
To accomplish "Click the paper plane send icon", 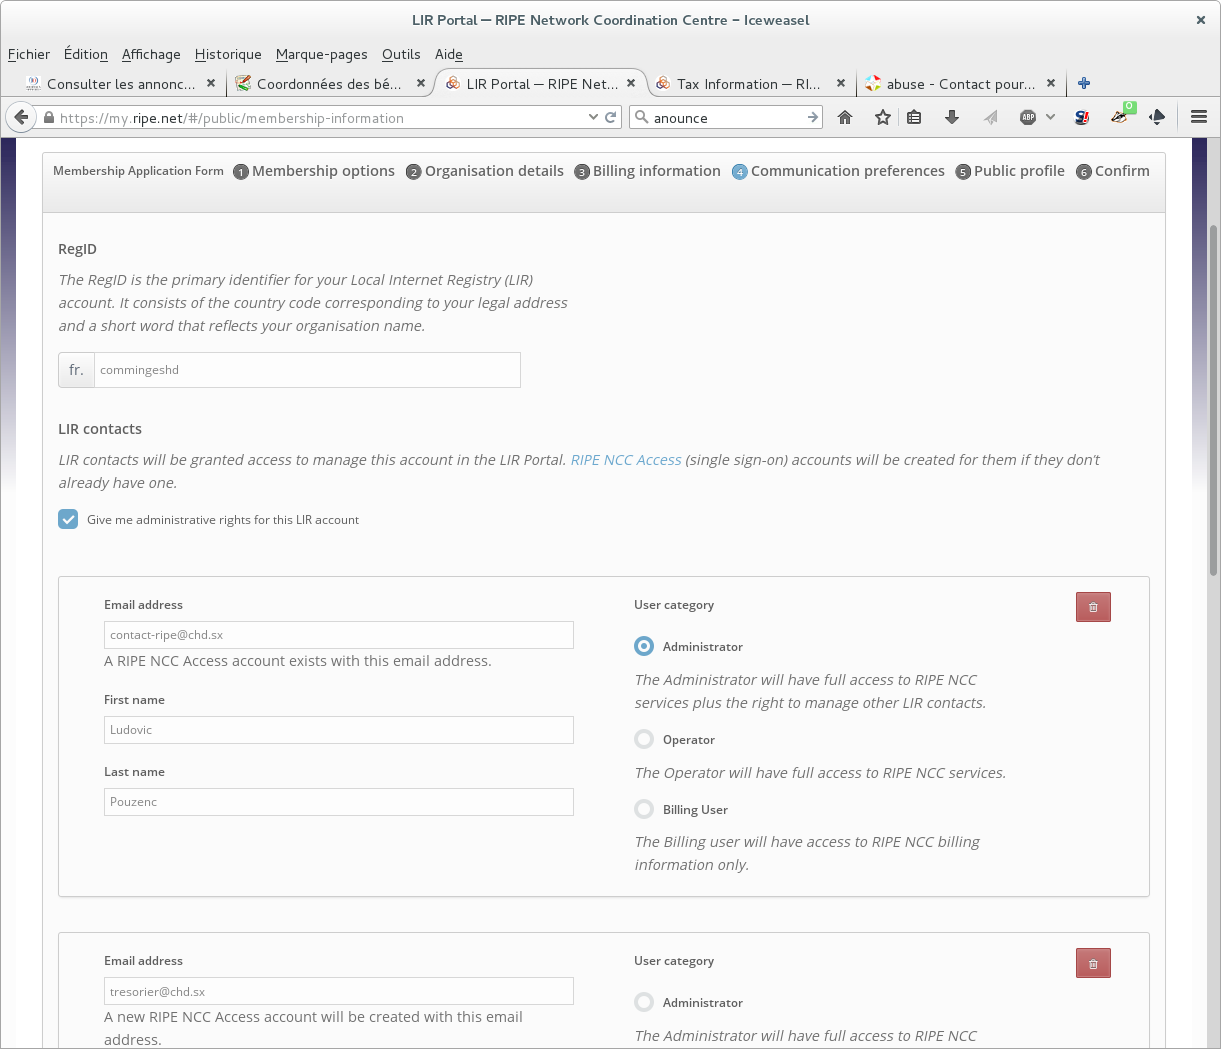I will [990, 117].
